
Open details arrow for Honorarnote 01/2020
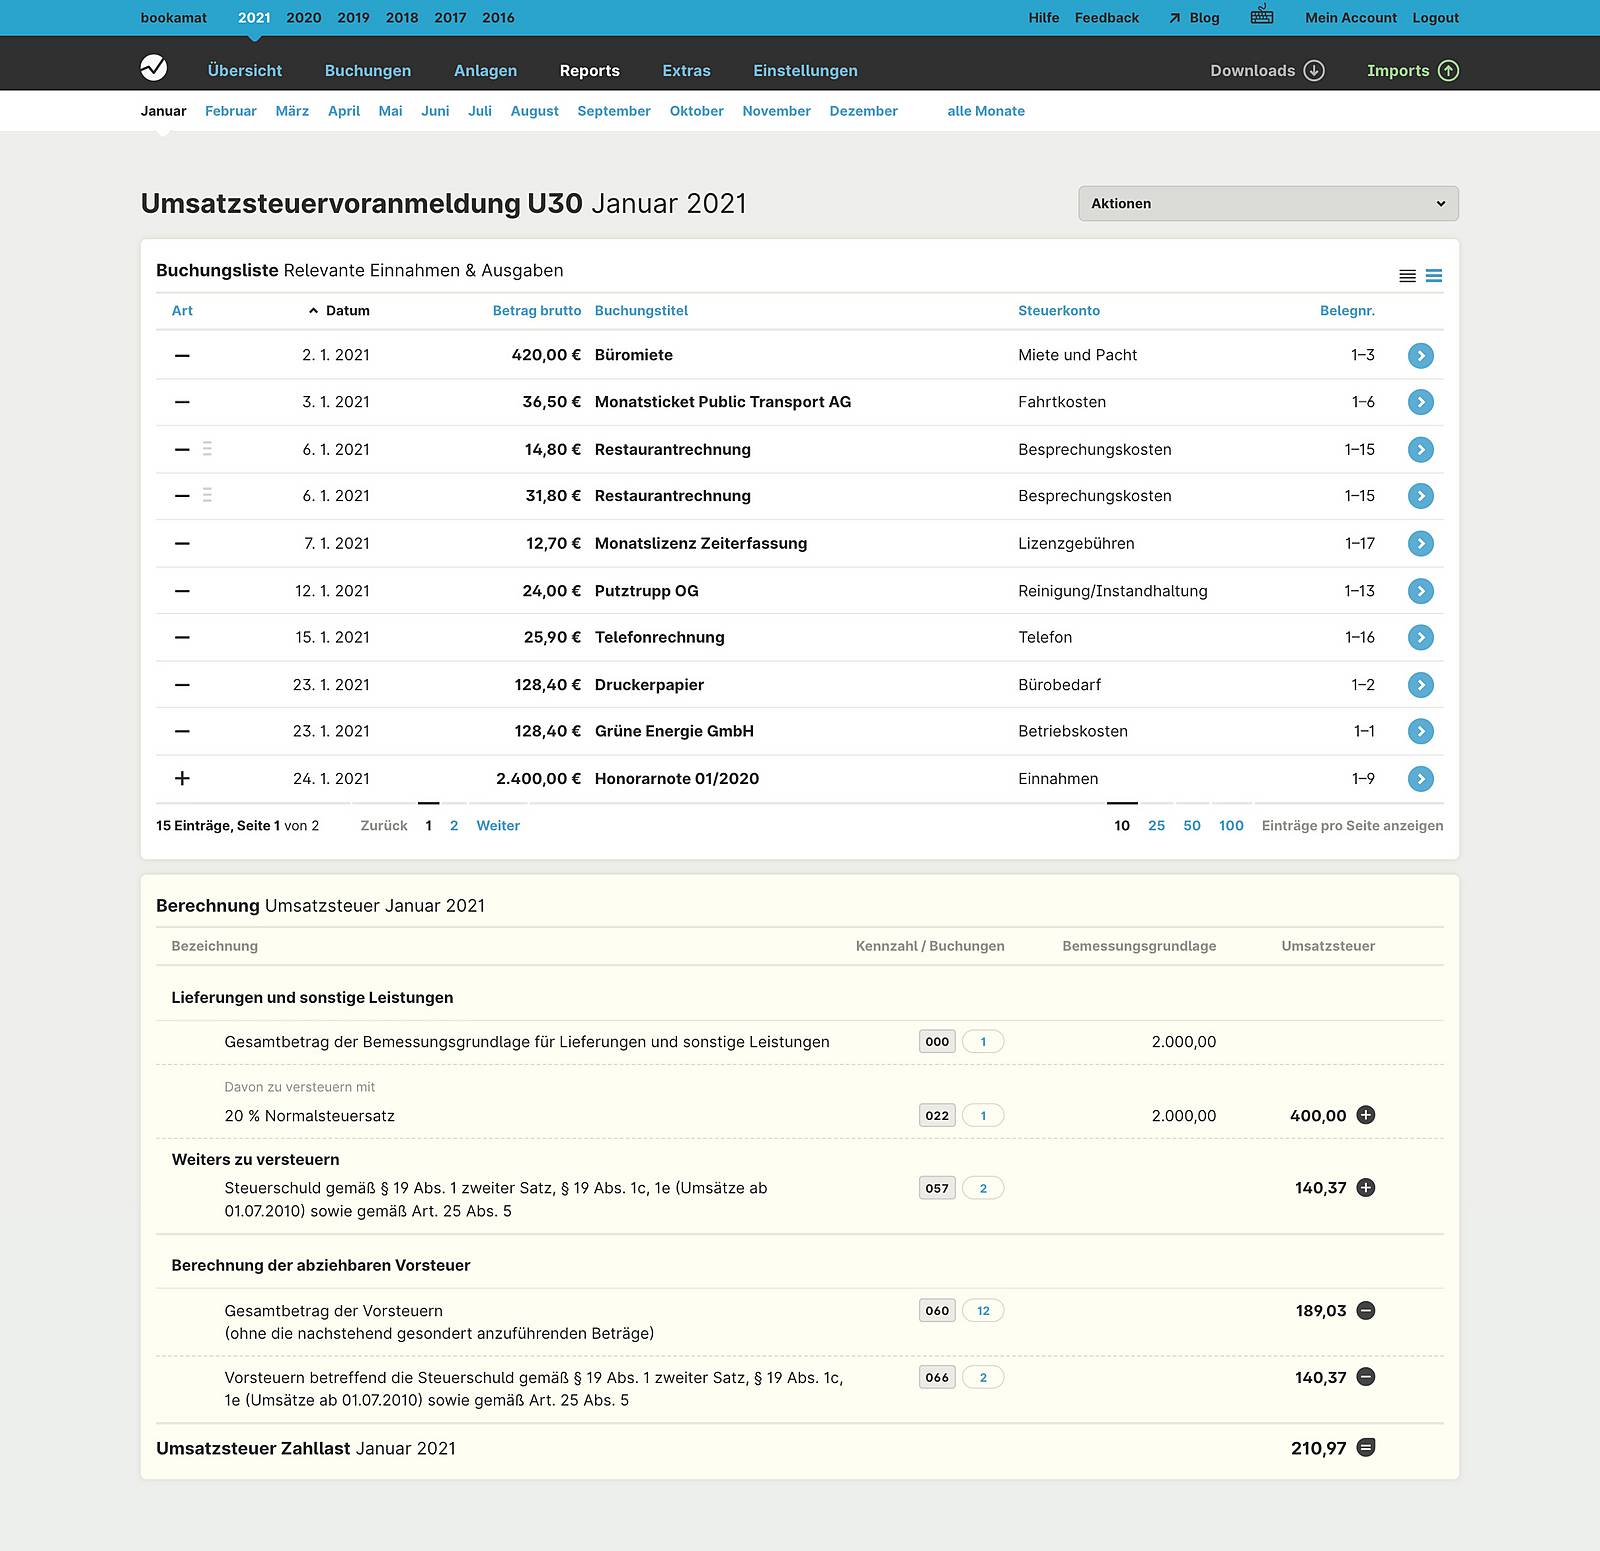(x=1420, y=779)
